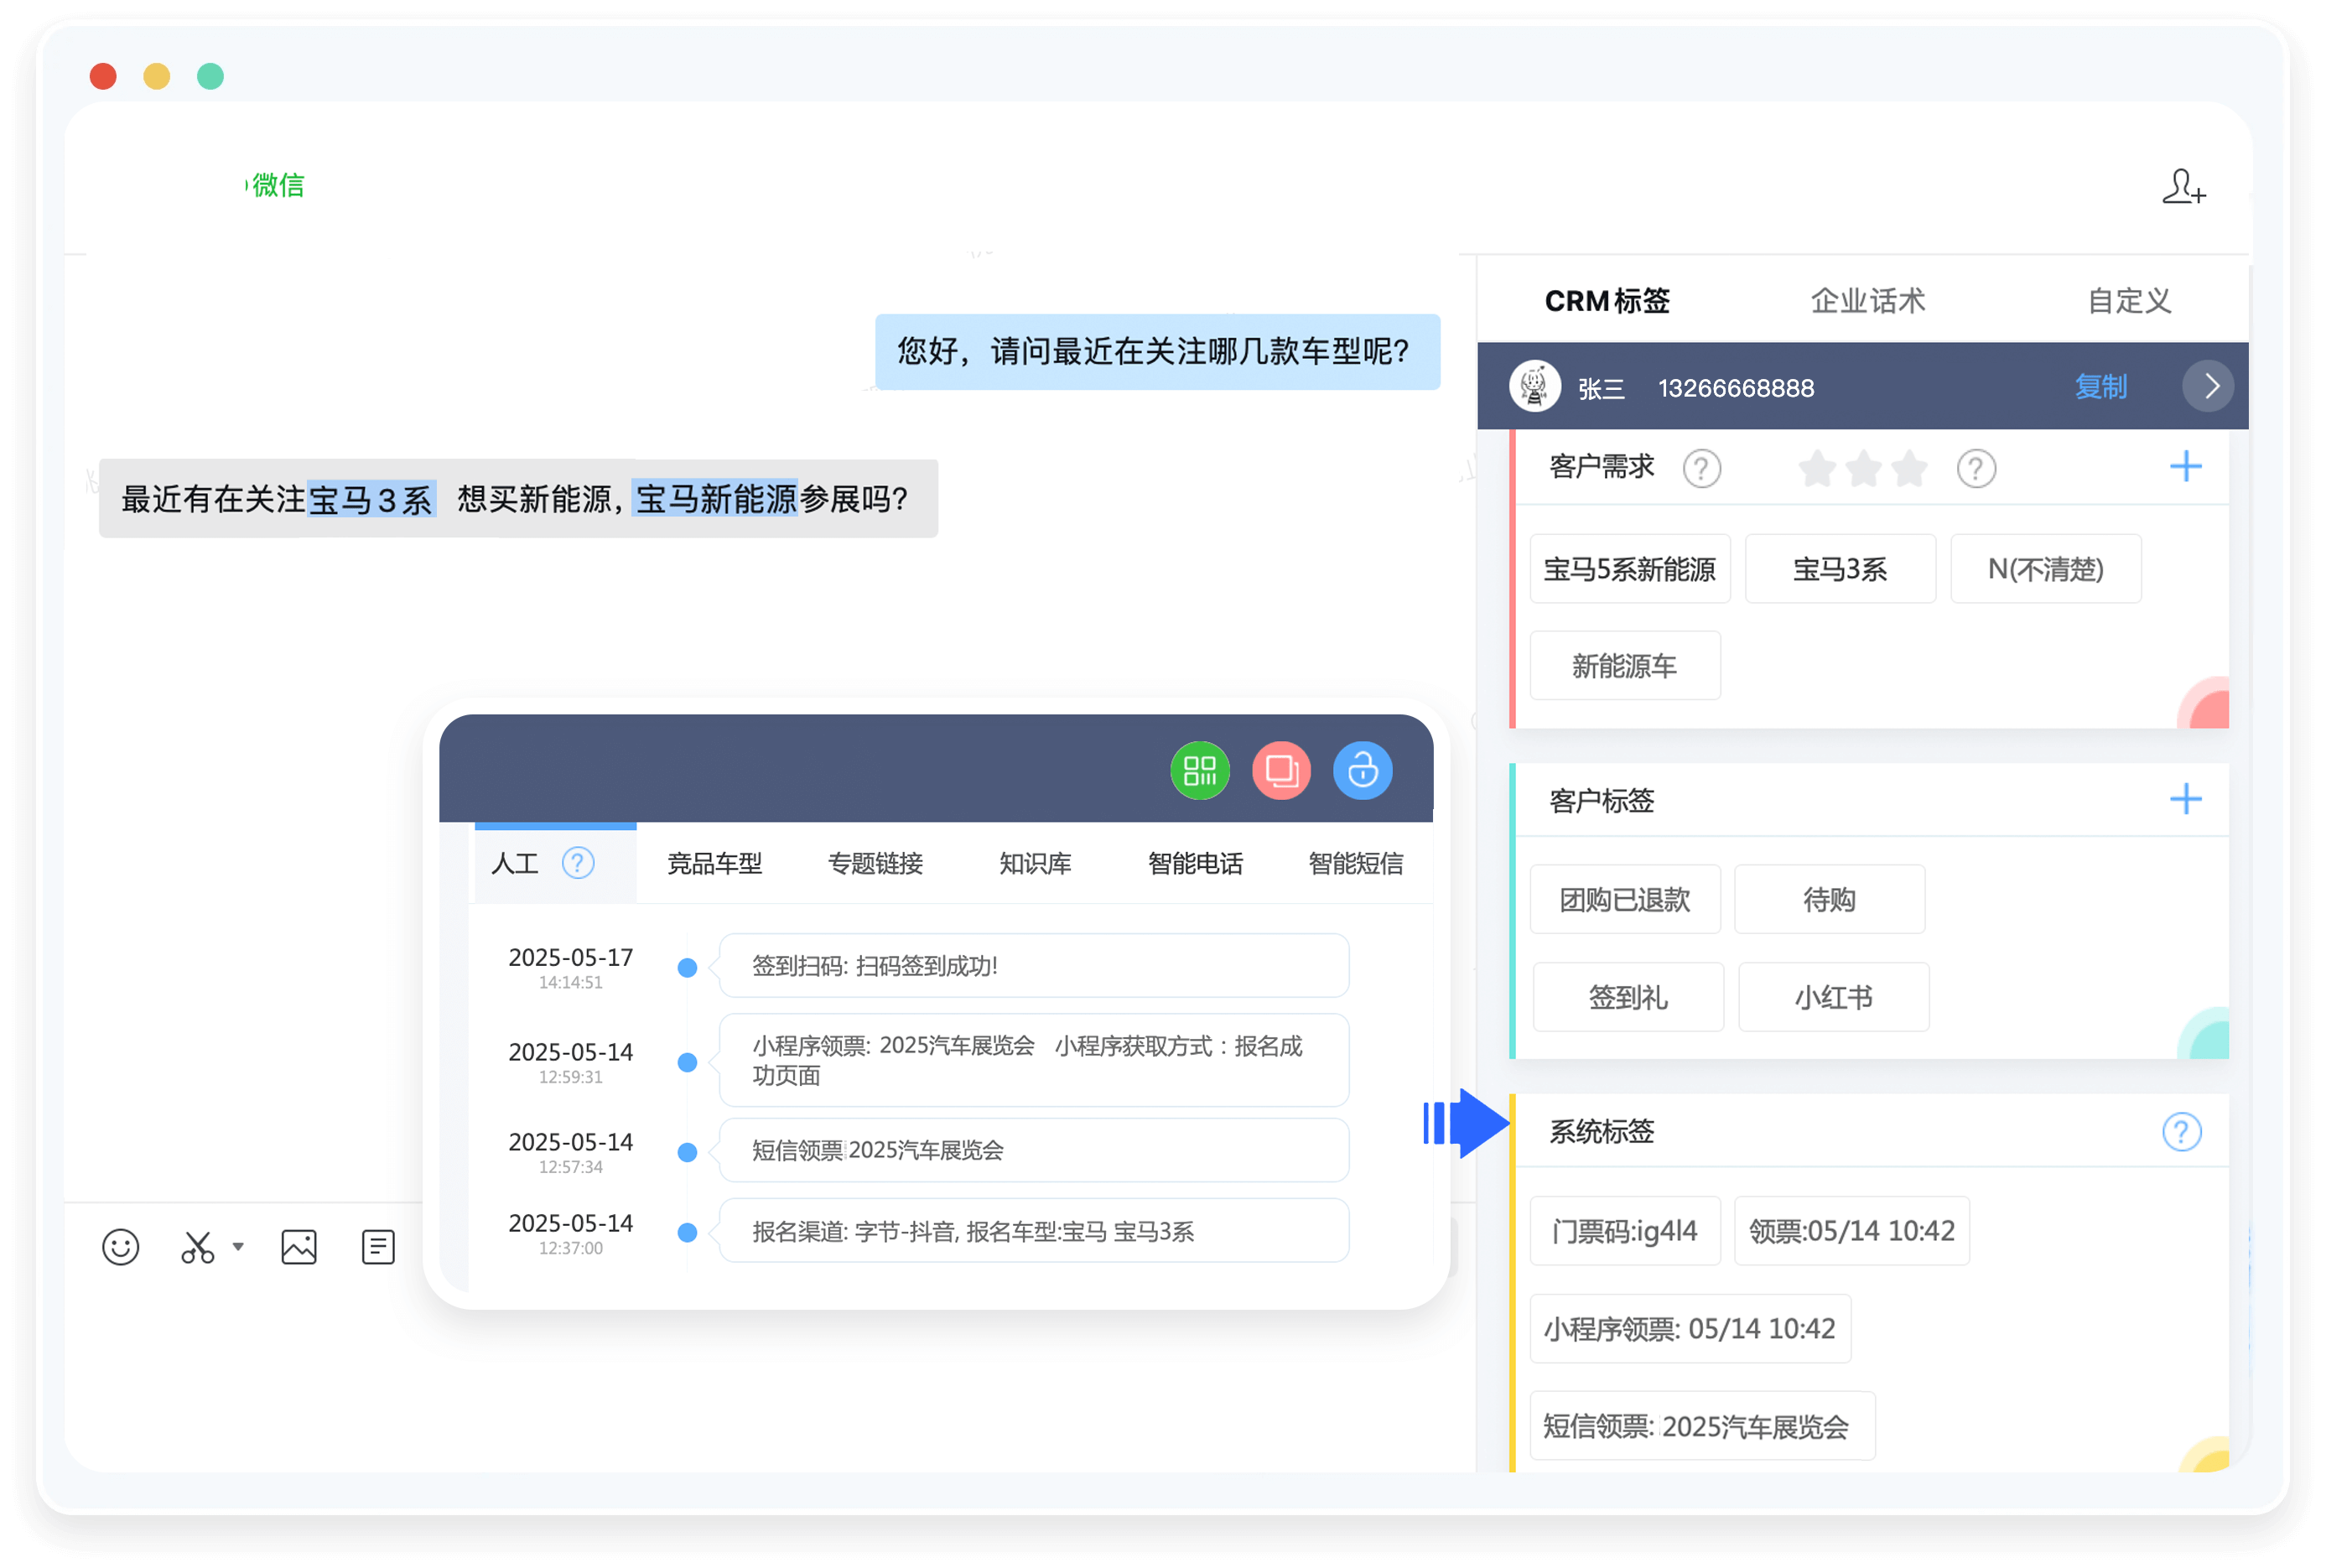Switch to CRM标签 tab
This screenshot has height=1568, width=2326.
click(x=1607, y=300)
